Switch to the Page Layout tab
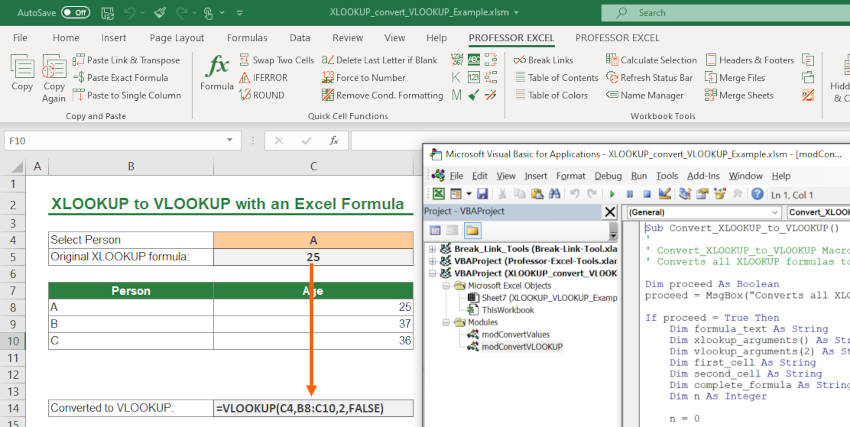850x427 pixels. (177, 38)
